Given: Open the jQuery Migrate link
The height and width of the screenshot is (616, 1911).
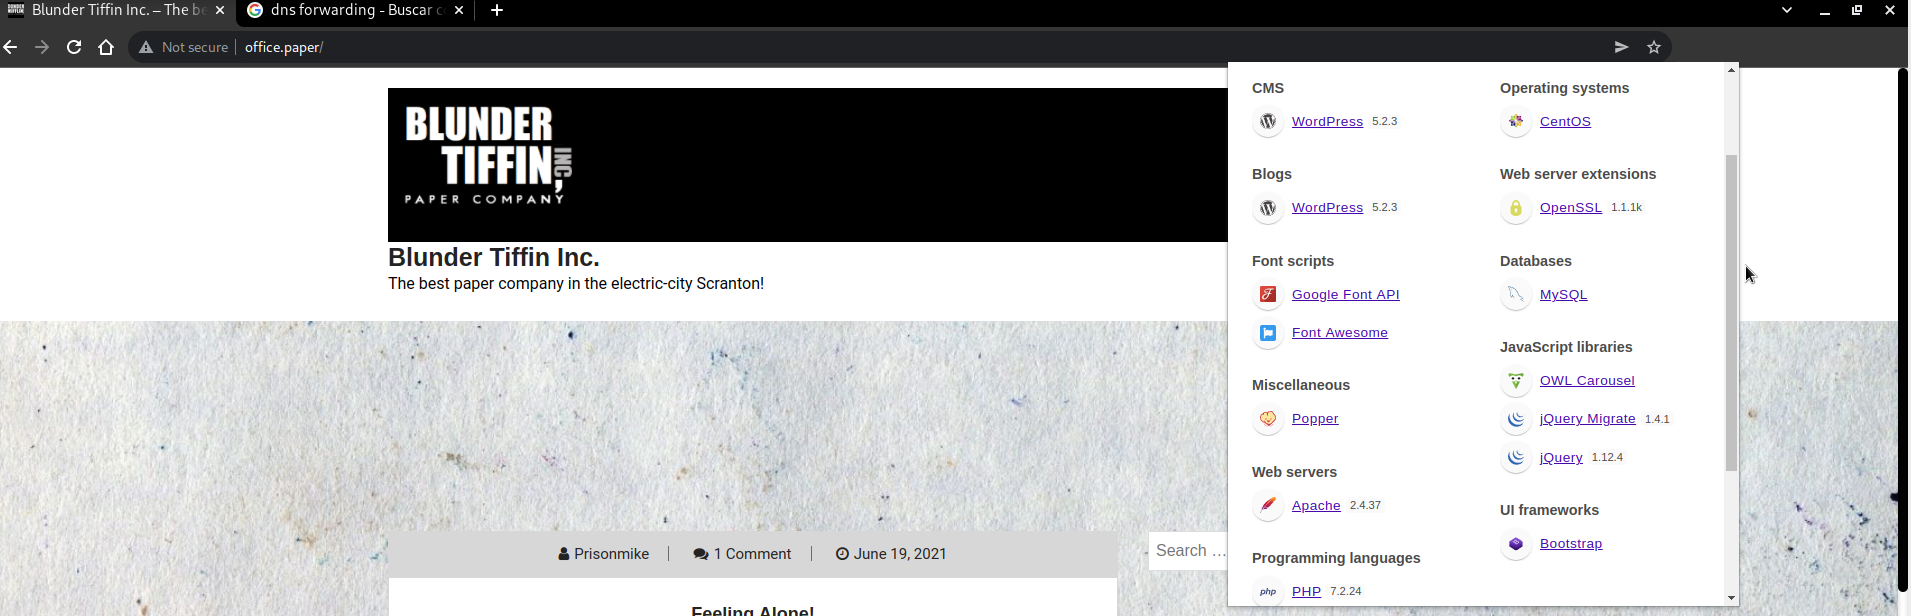Looking at the screenshot, I should (1587, 419).
